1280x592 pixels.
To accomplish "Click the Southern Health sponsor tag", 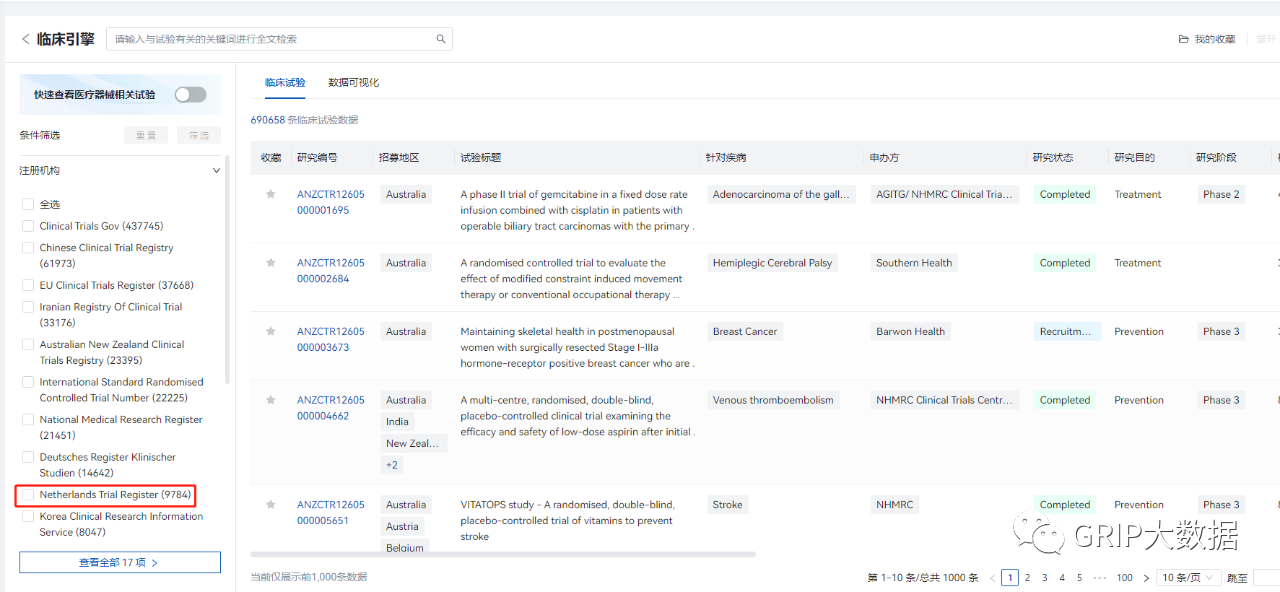I will coord(914,263).
